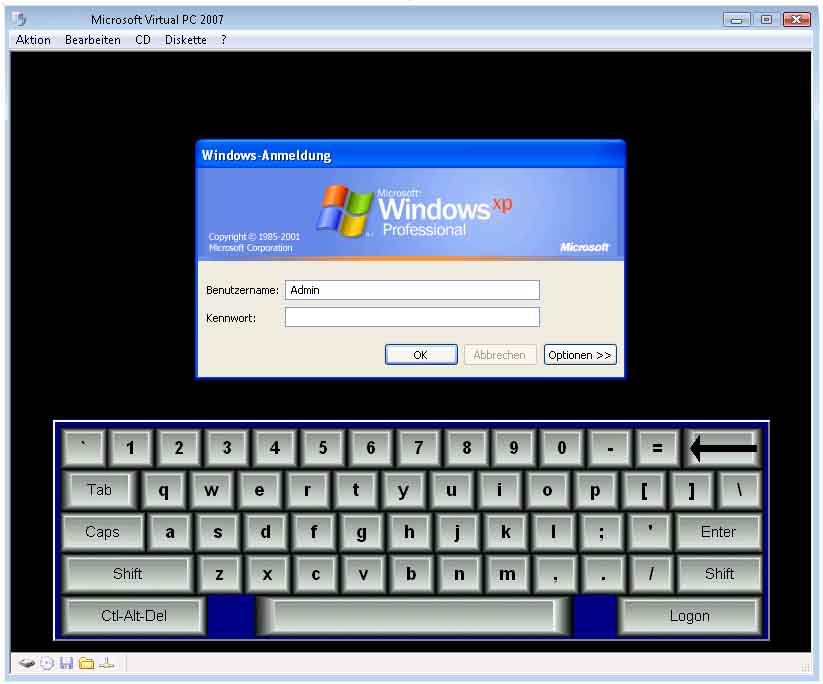Click the network adapter status icon

(x=107, y=664)
